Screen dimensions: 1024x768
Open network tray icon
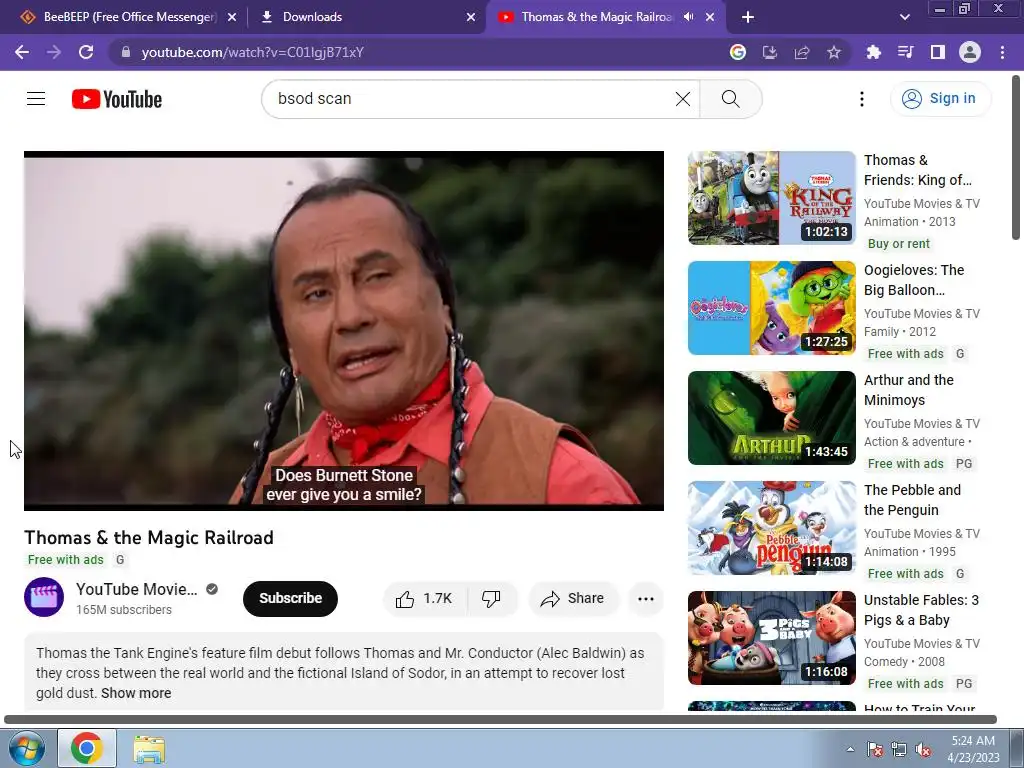coord(899,750)
